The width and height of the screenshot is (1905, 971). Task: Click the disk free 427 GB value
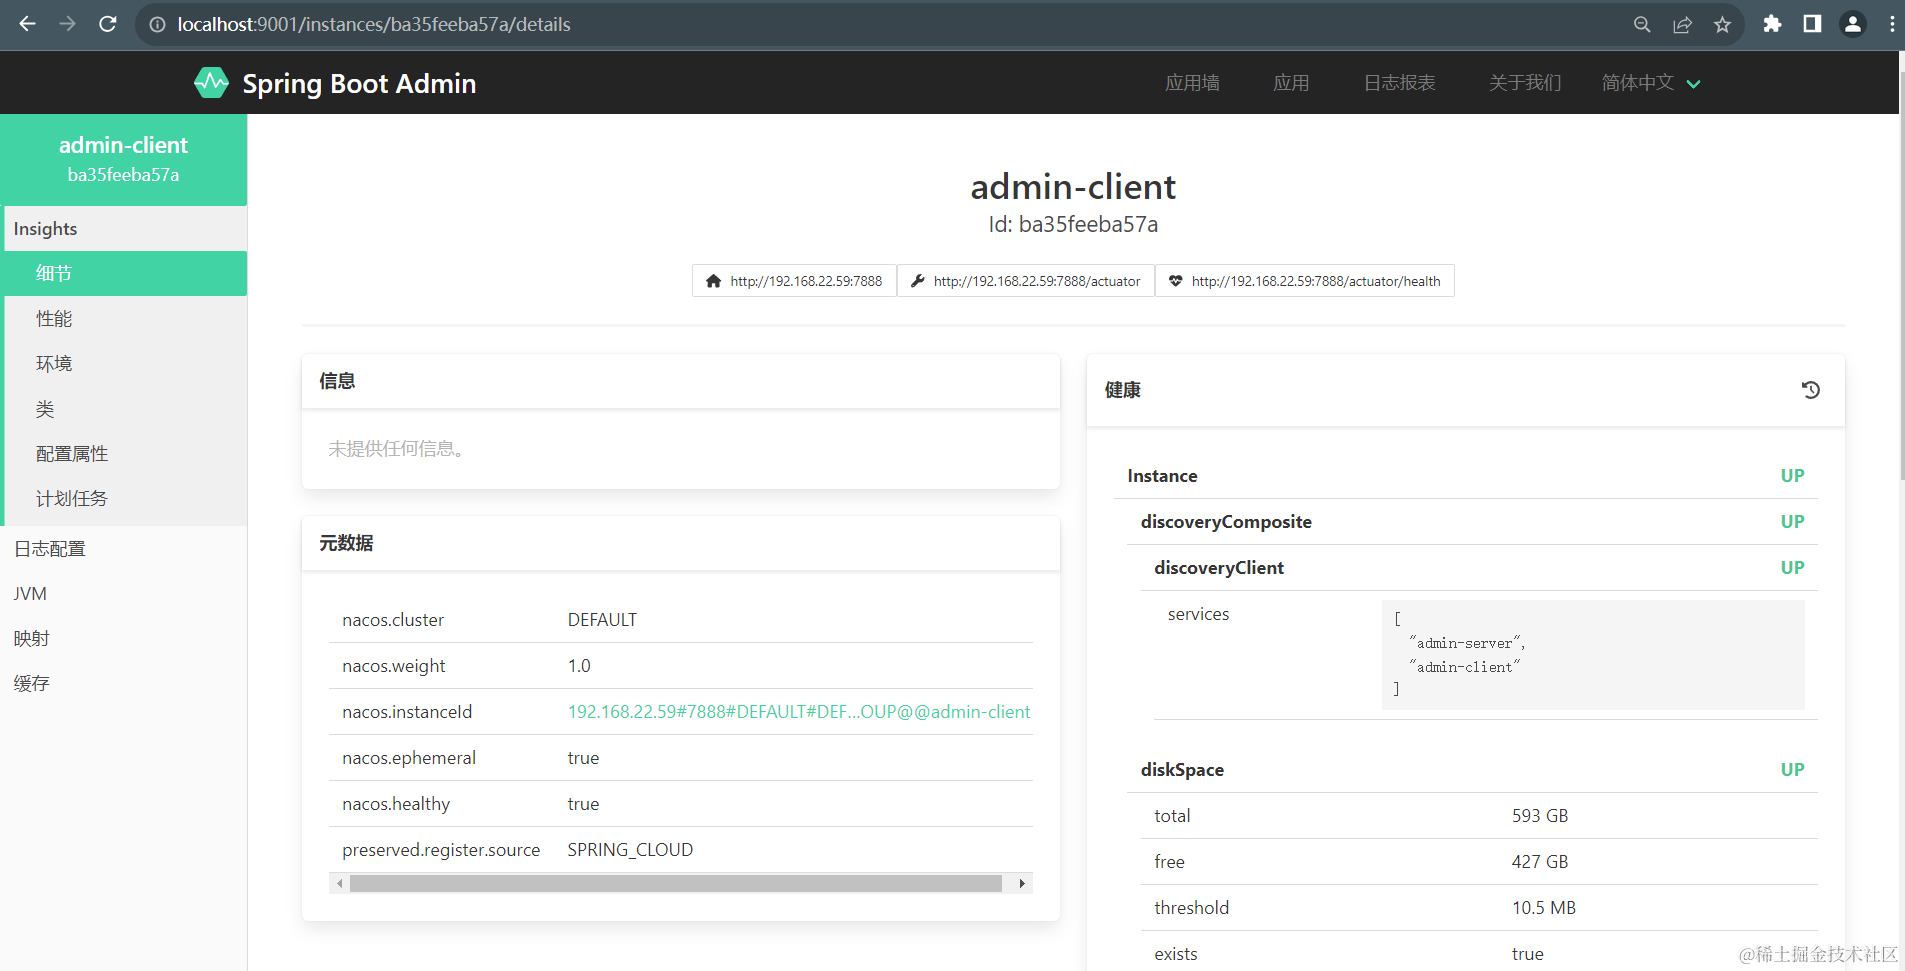click(x=1540, y=862)
